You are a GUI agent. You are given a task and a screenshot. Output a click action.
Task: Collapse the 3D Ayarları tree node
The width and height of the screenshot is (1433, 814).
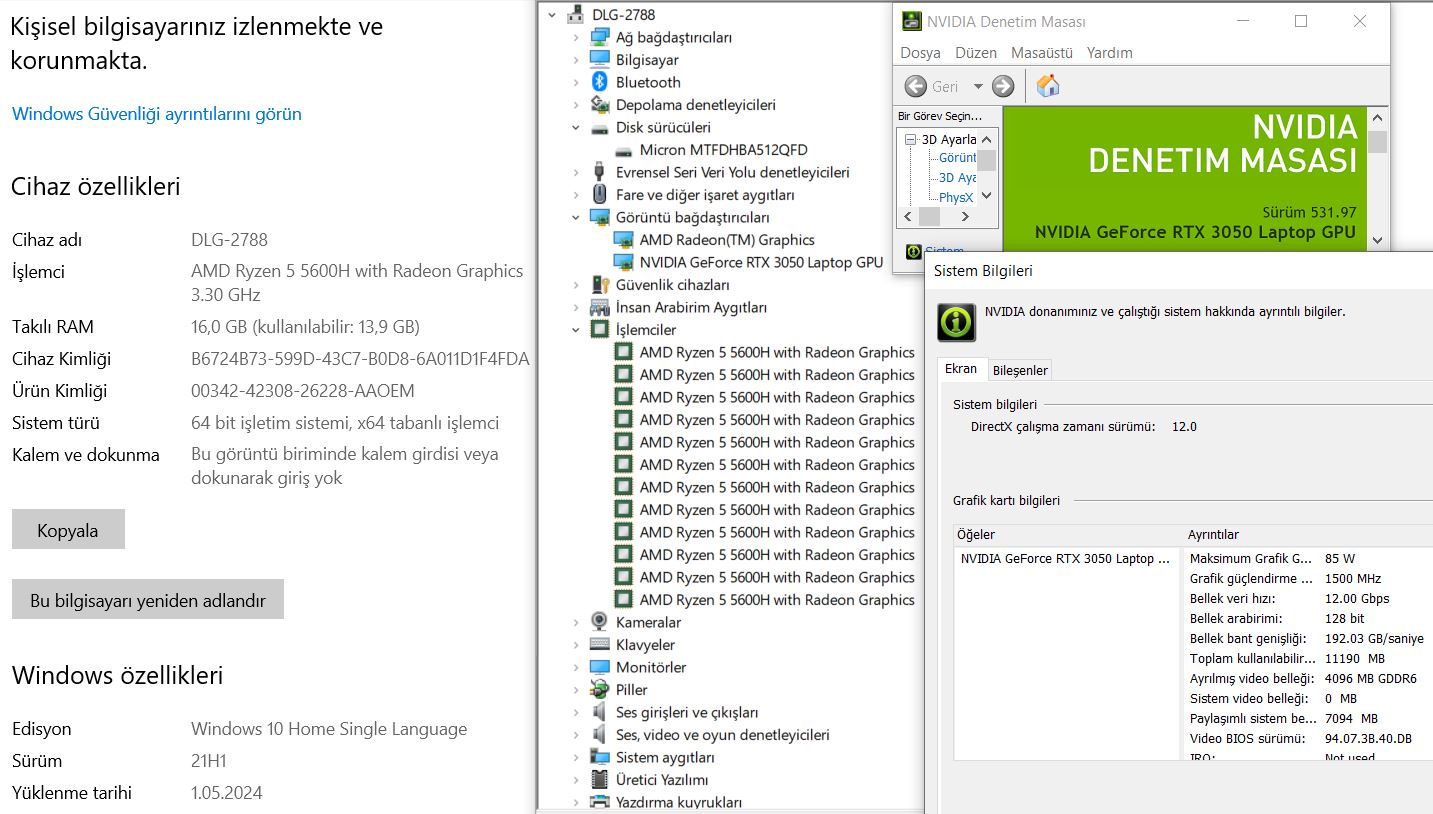(911, 140)
